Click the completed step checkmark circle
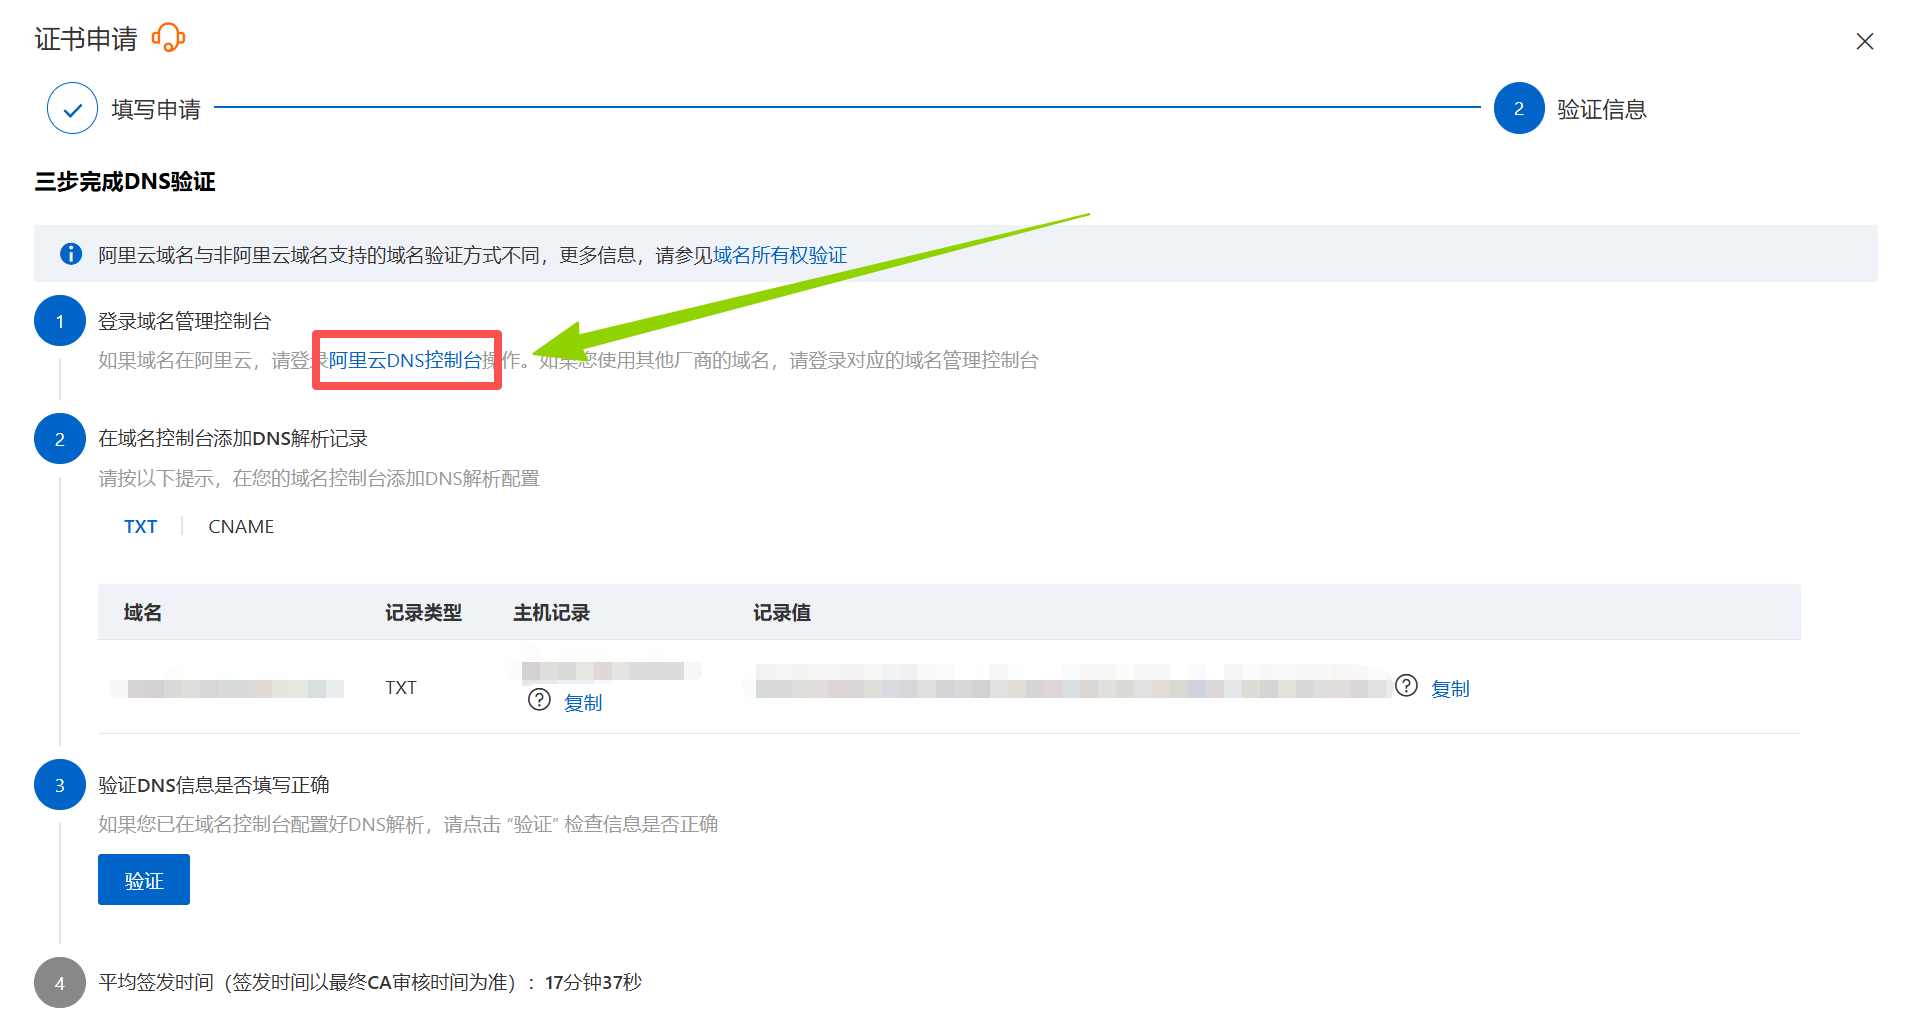 [72, 108]
